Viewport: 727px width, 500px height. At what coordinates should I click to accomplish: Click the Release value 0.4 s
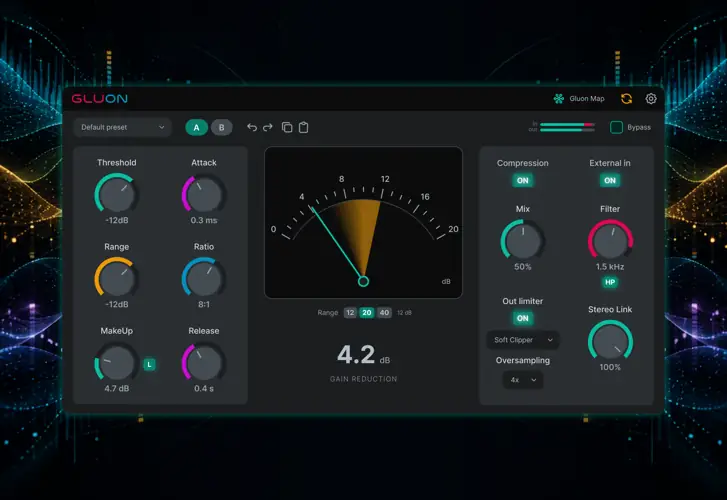tap(204, 389)
